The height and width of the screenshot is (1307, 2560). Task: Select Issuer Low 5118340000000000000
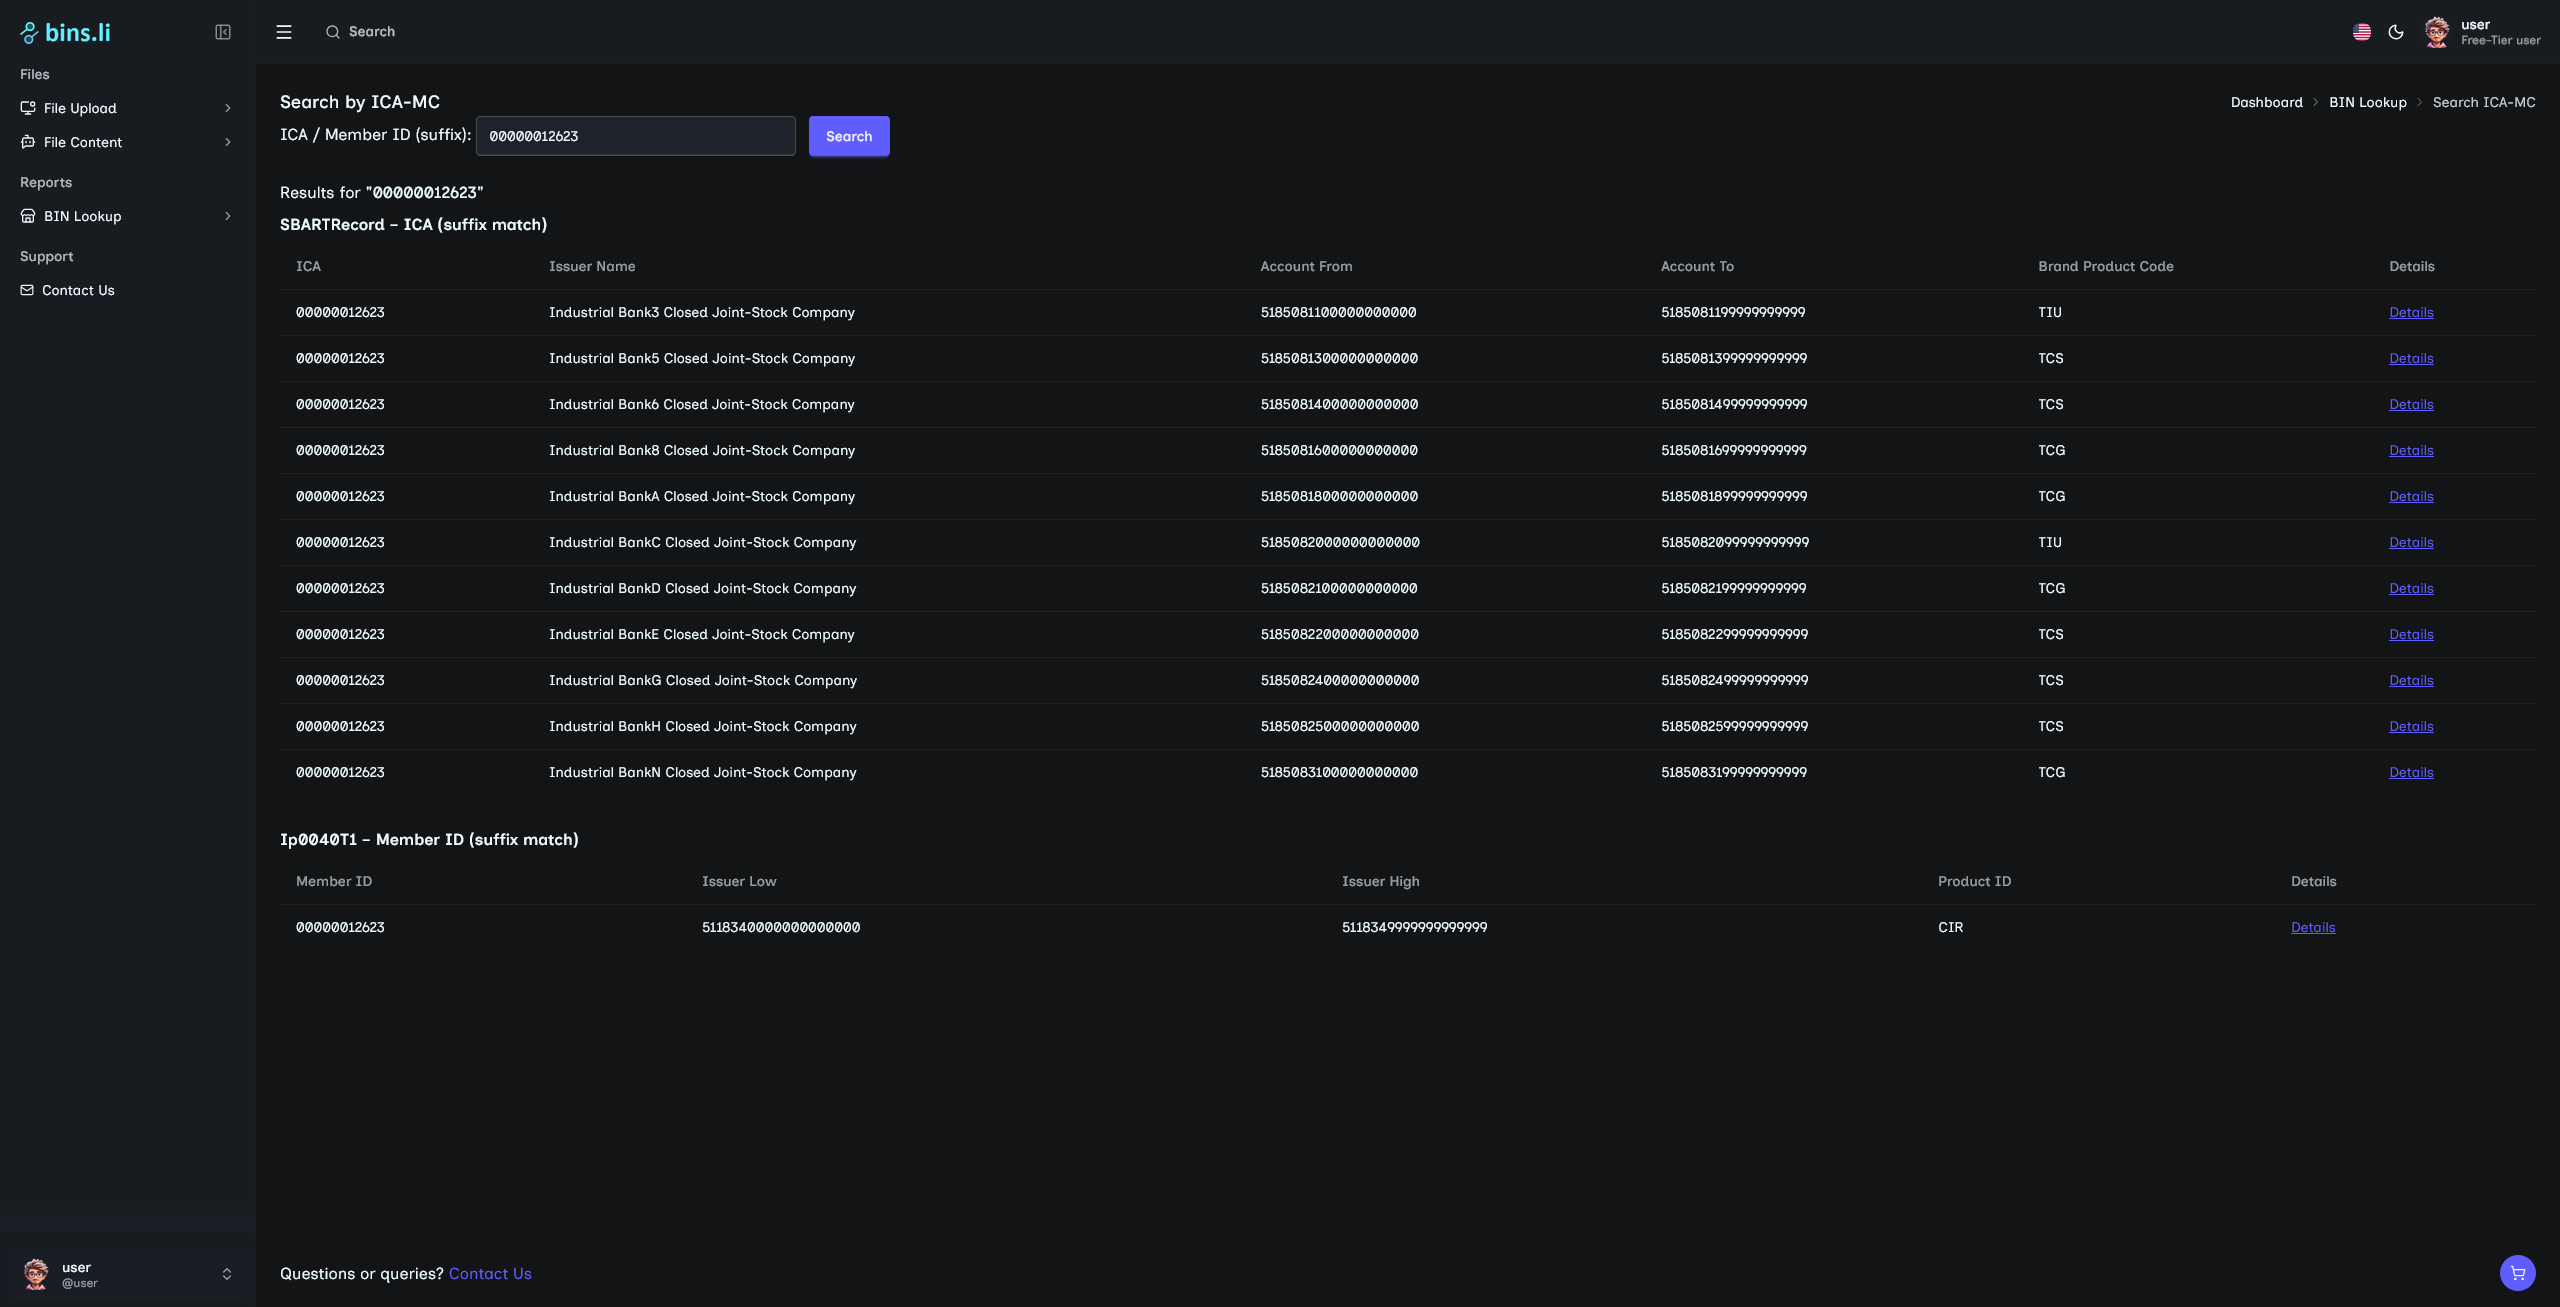coord(781,927)
